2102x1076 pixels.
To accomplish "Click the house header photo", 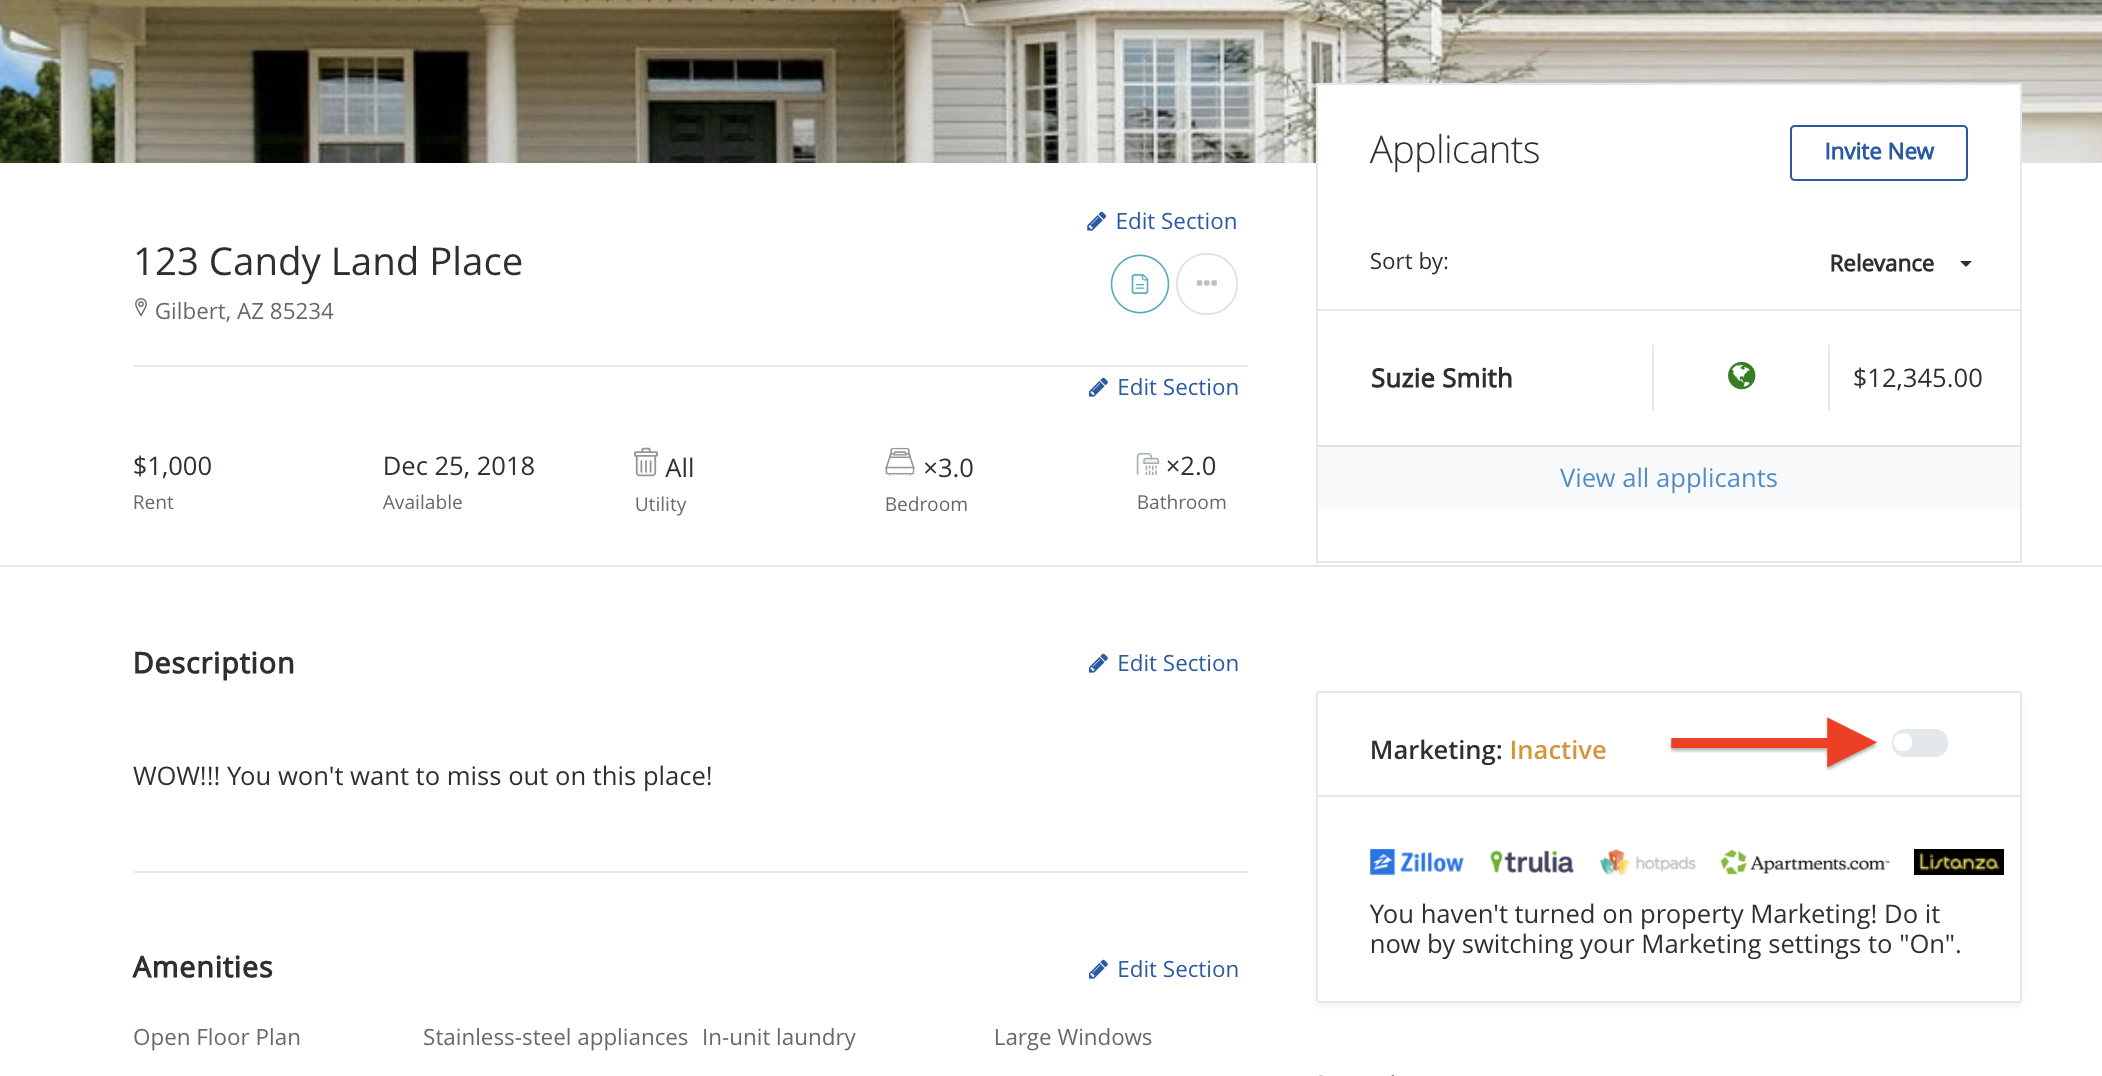I will (x=650, y=80).
